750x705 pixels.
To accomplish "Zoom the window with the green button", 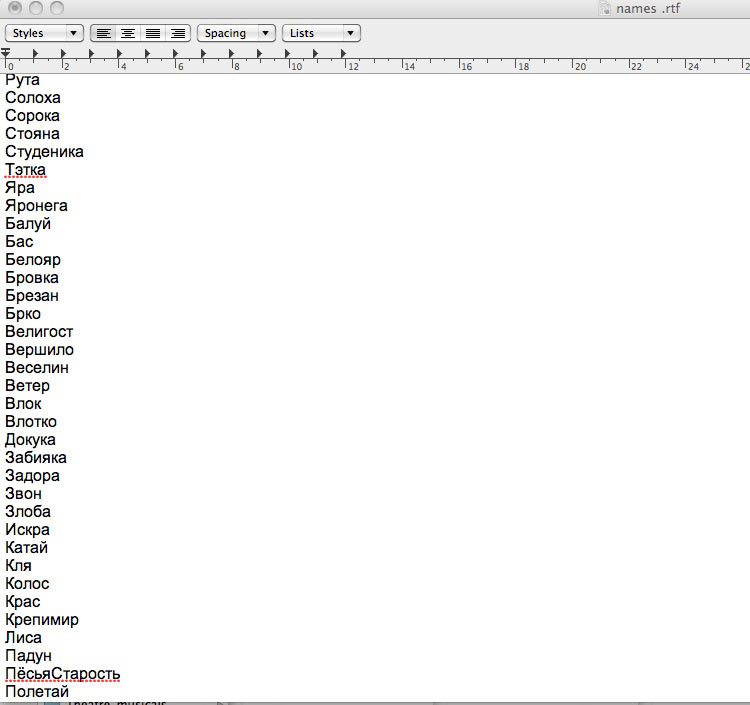I will (56, 8).
